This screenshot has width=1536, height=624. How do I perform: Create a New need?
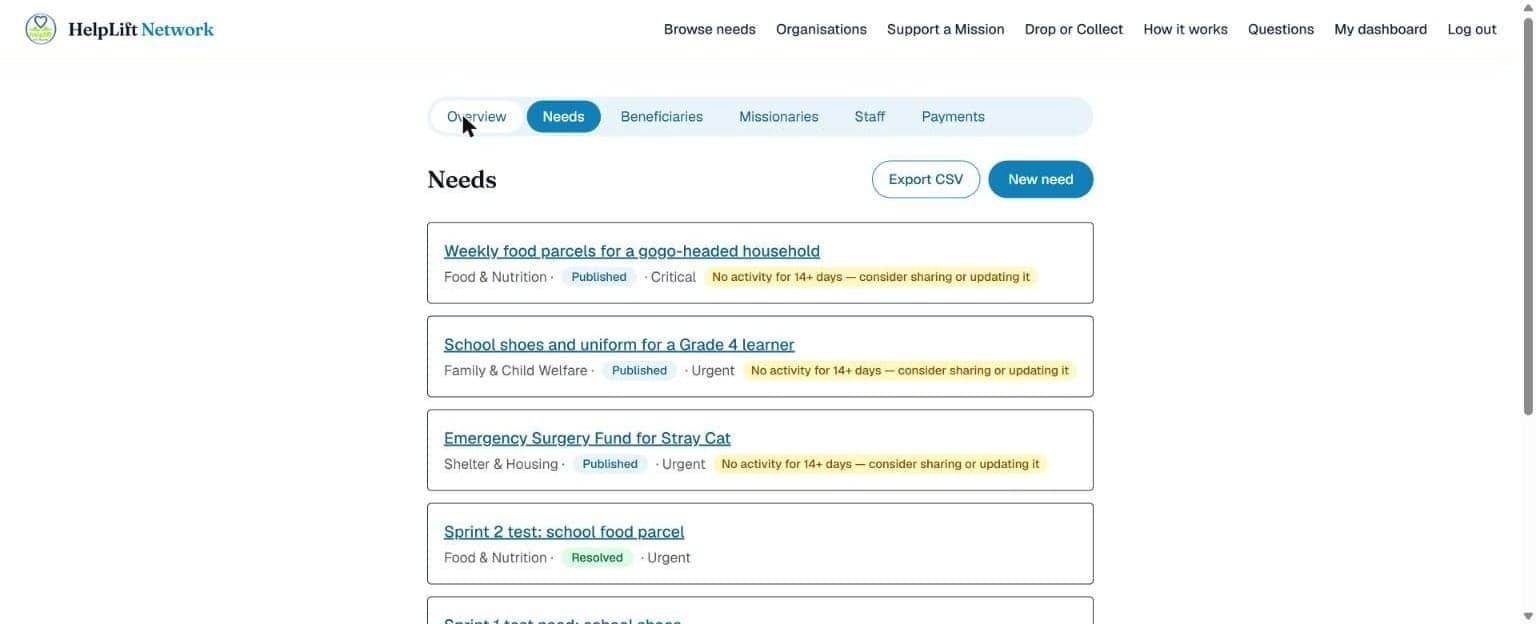[x=1041, y=180]
